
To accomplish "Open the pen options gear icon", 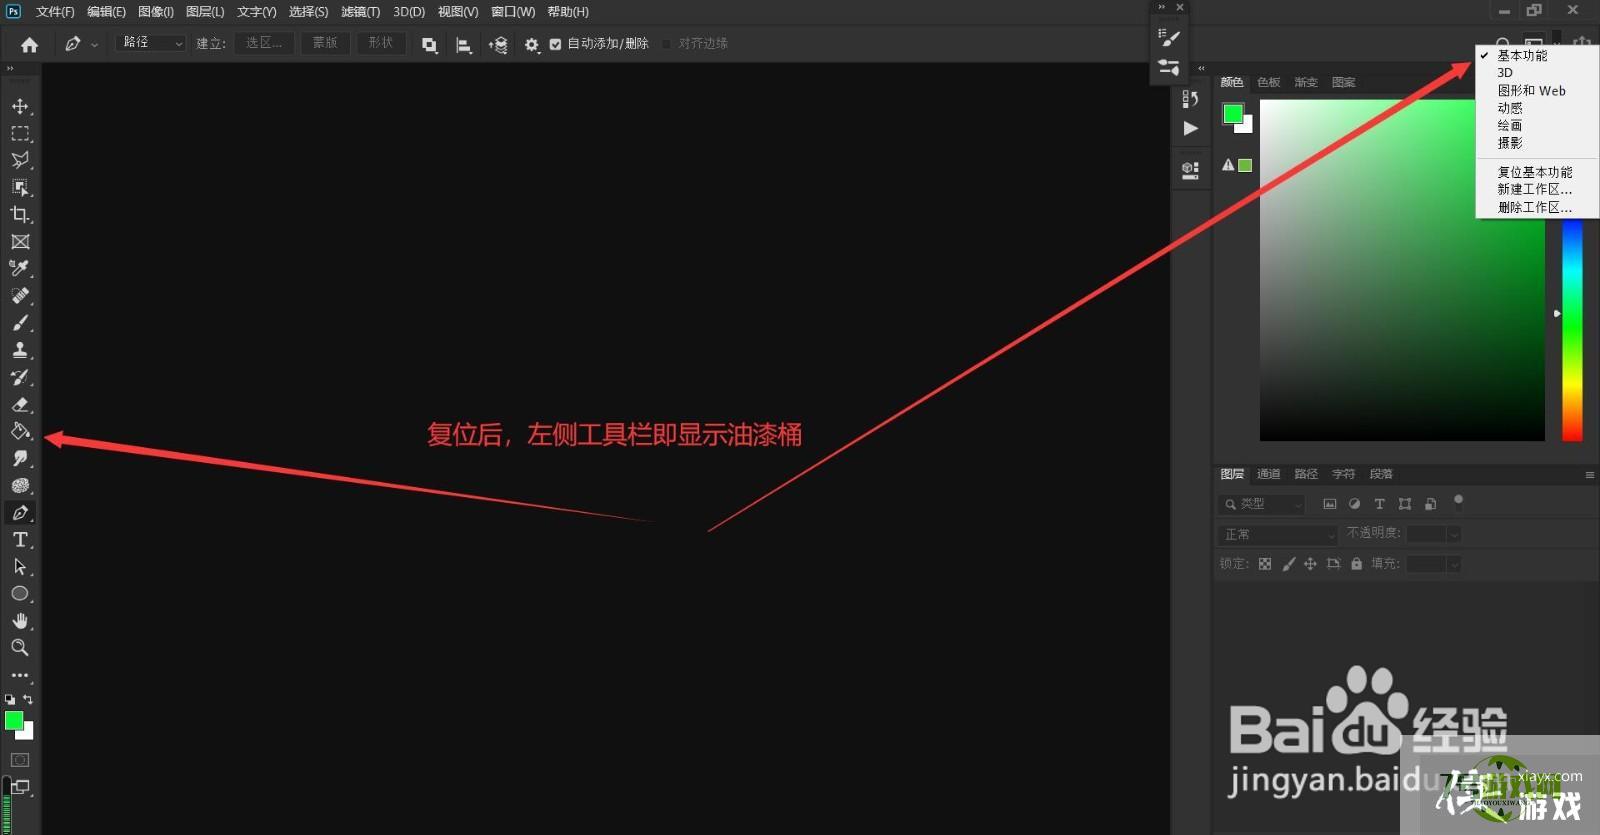I will coord(532,44).
